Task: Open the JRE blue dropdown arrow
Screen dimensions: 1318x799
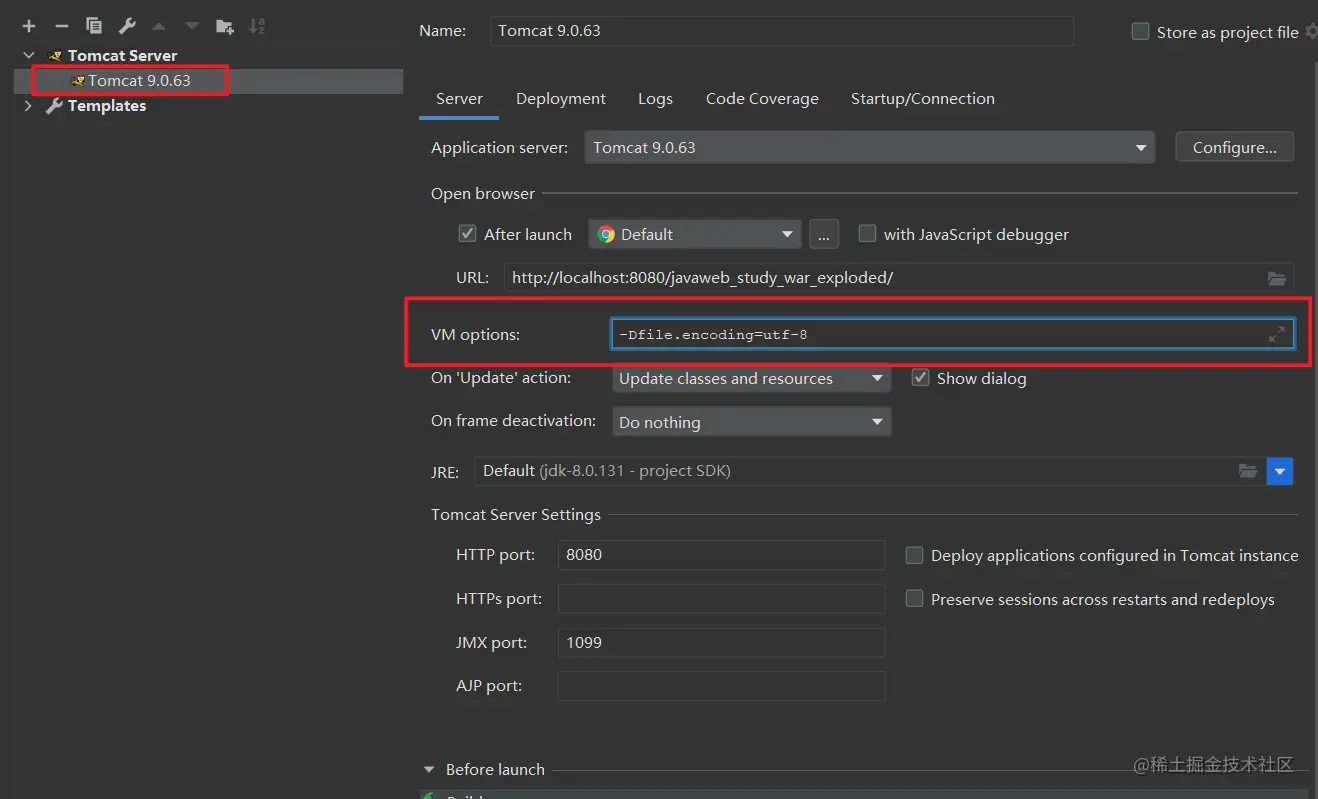Action: pos(1280,471)
